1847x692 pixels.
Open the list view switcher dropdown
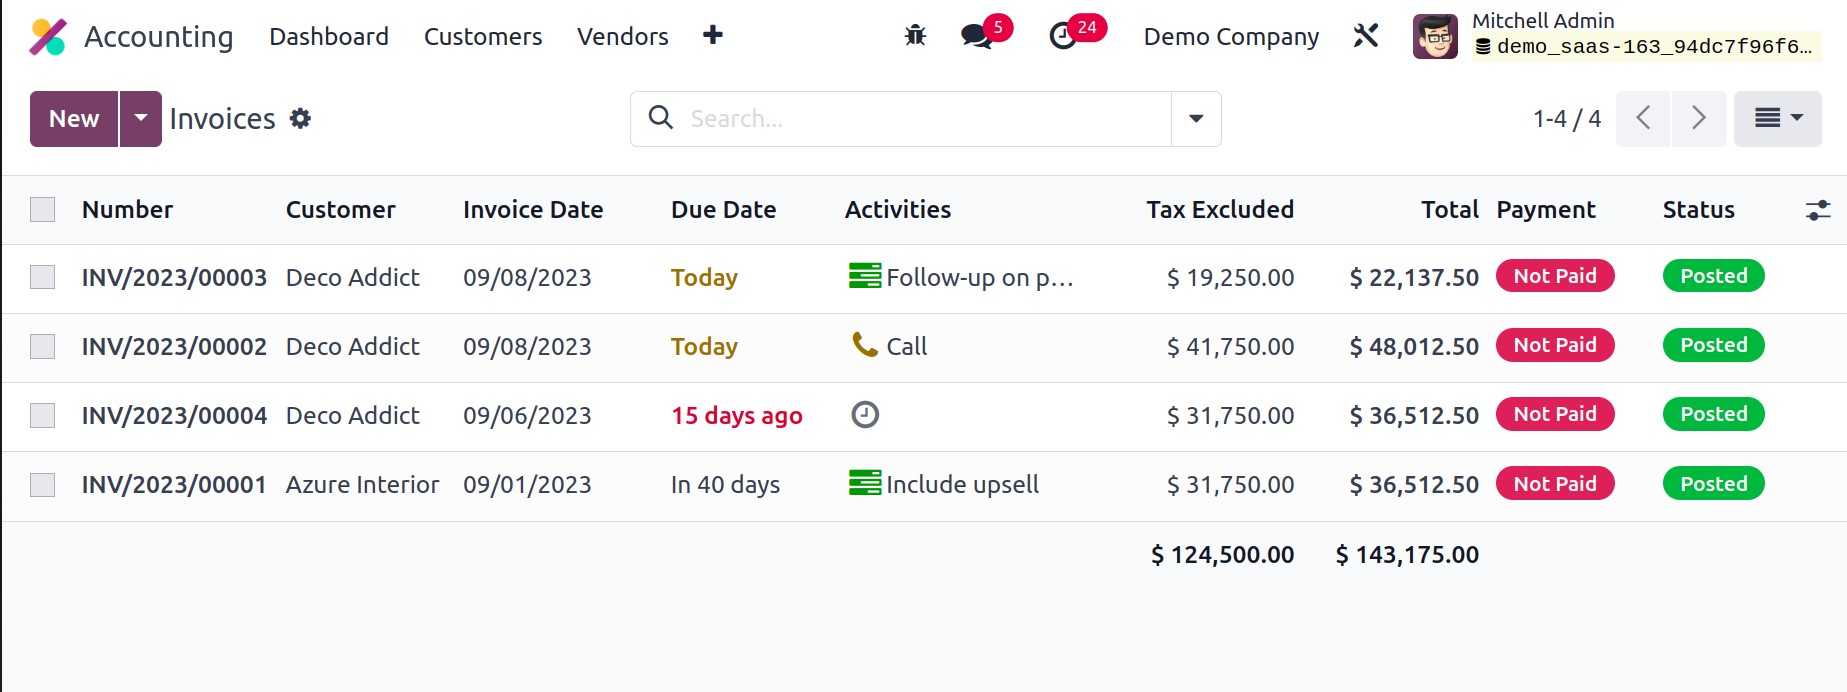(1777, 119)
